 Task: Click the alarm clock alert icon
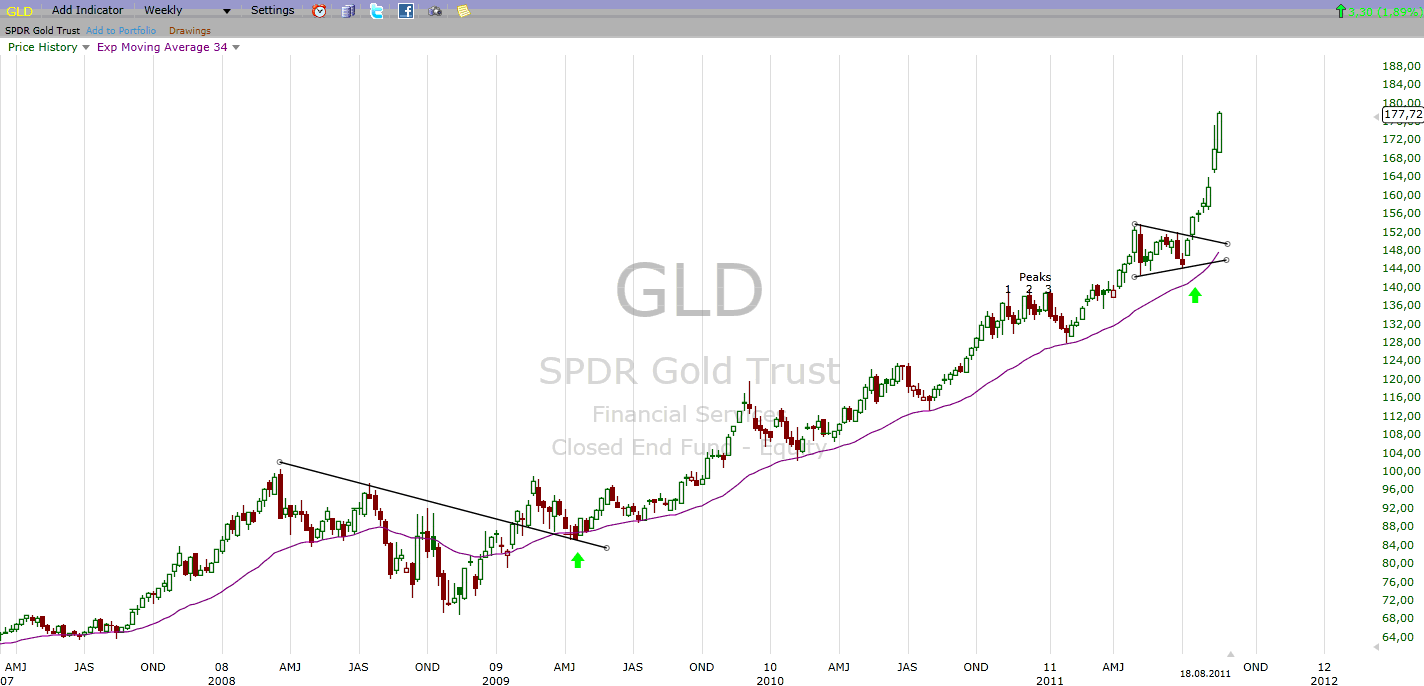[319, 11]
